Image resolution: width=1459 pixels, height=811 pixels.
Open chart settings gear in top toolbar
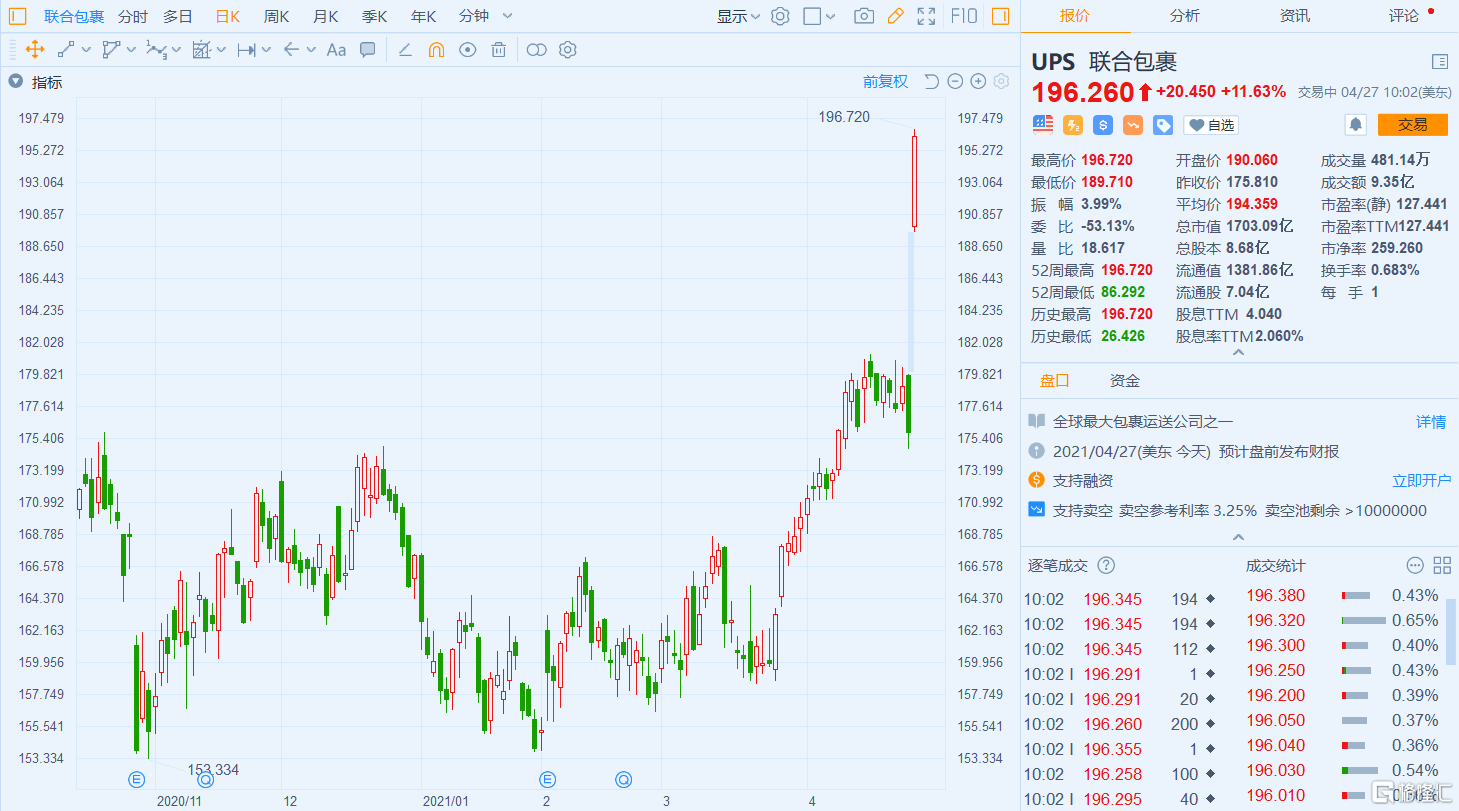coord(780,16)
